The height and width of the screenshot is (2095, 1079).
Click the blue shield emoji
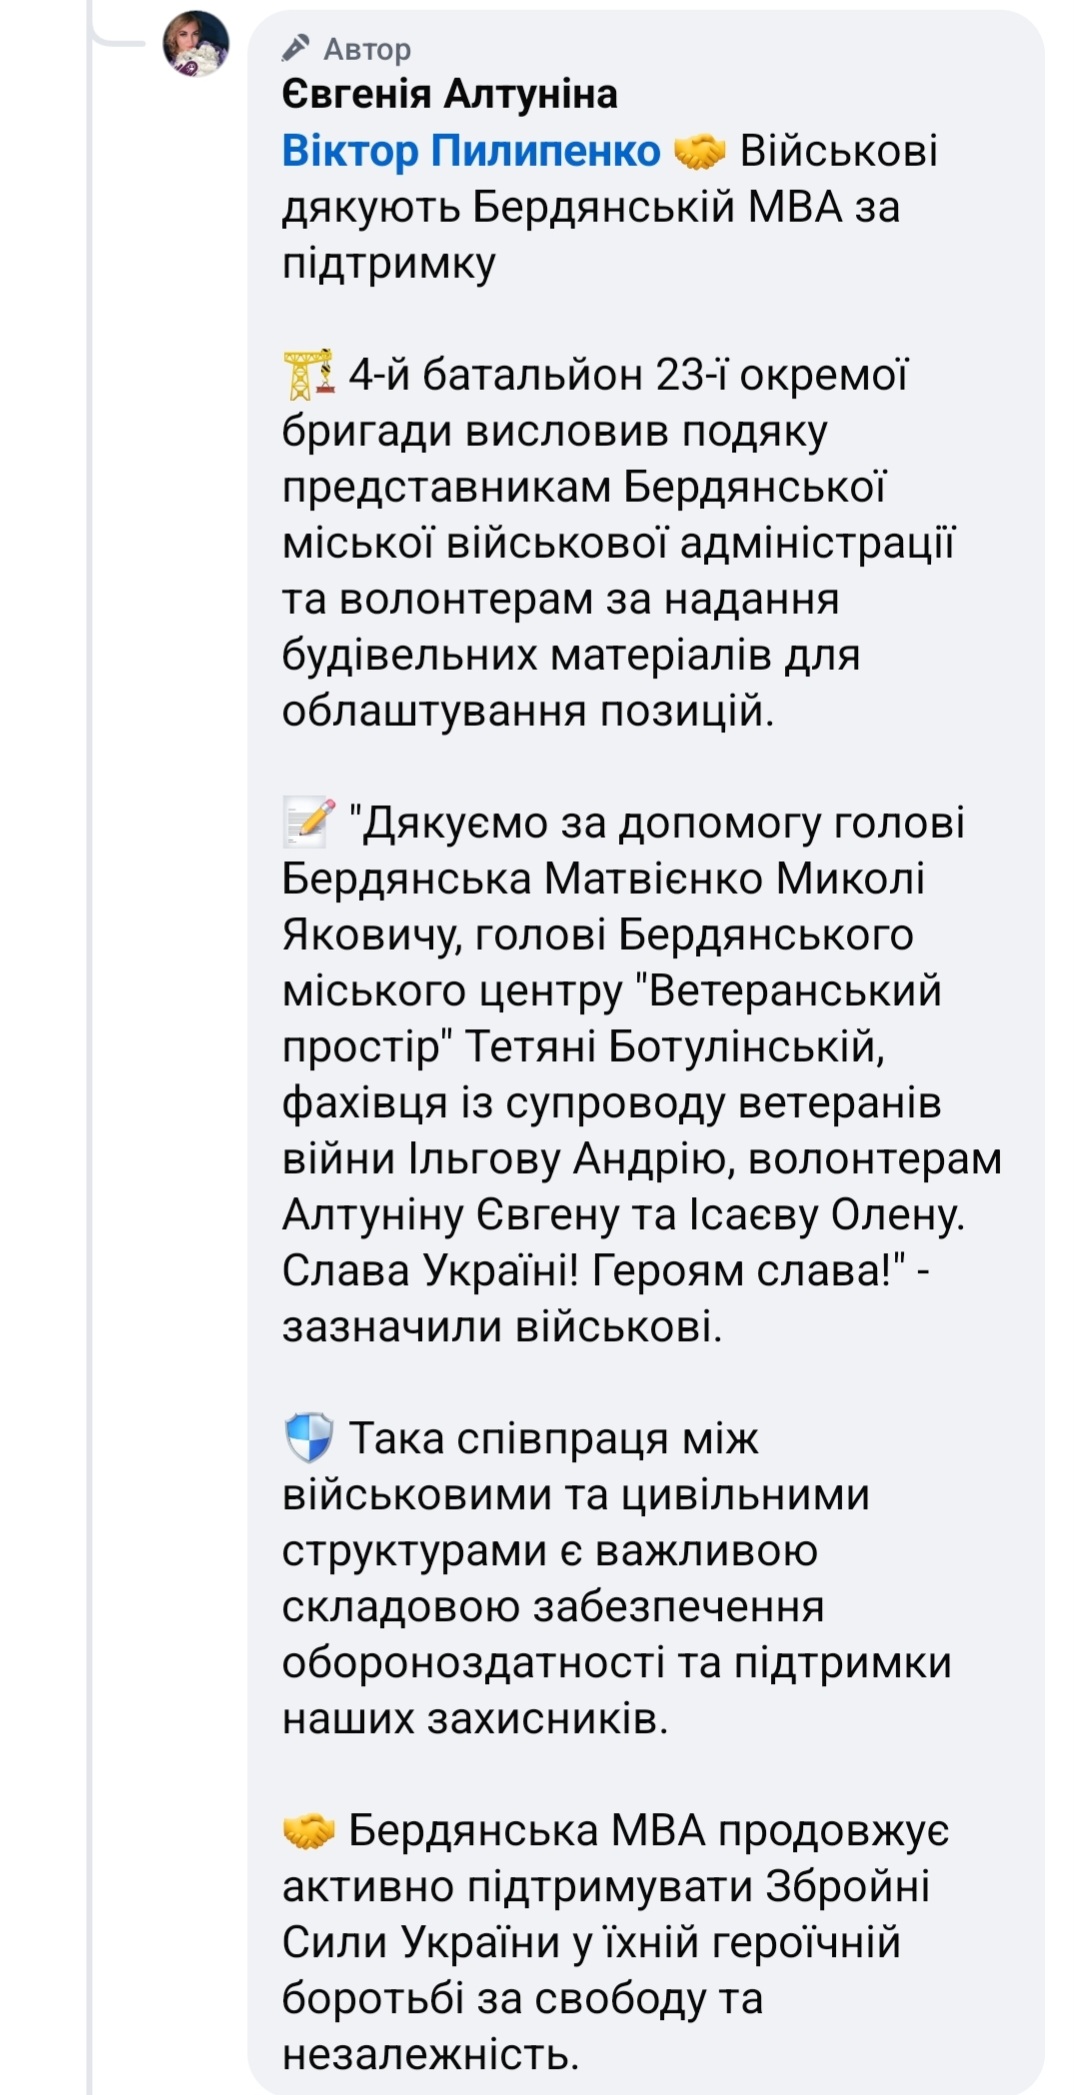click(x=309, y=1438)
